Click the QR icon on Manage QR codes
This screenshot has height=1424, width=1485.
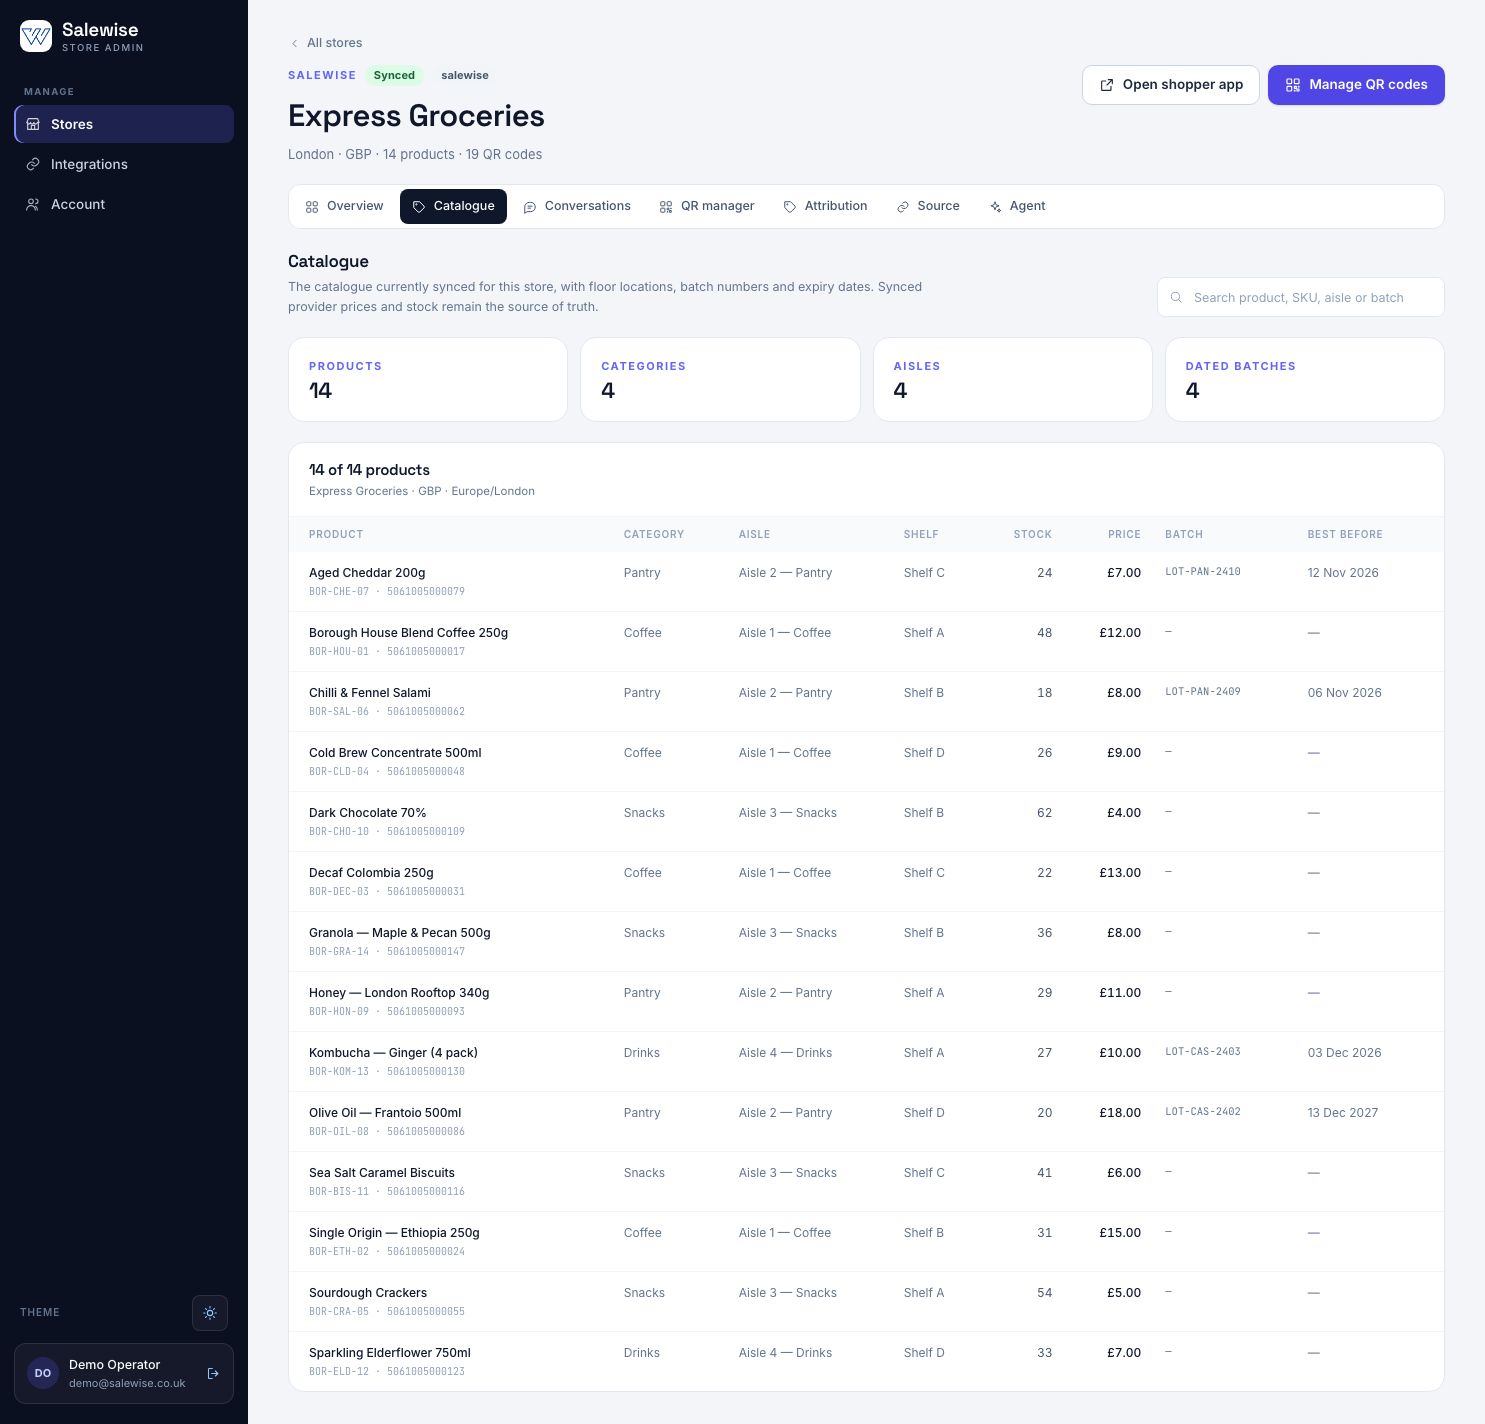pyautogui.click(x=1293, y=85)
